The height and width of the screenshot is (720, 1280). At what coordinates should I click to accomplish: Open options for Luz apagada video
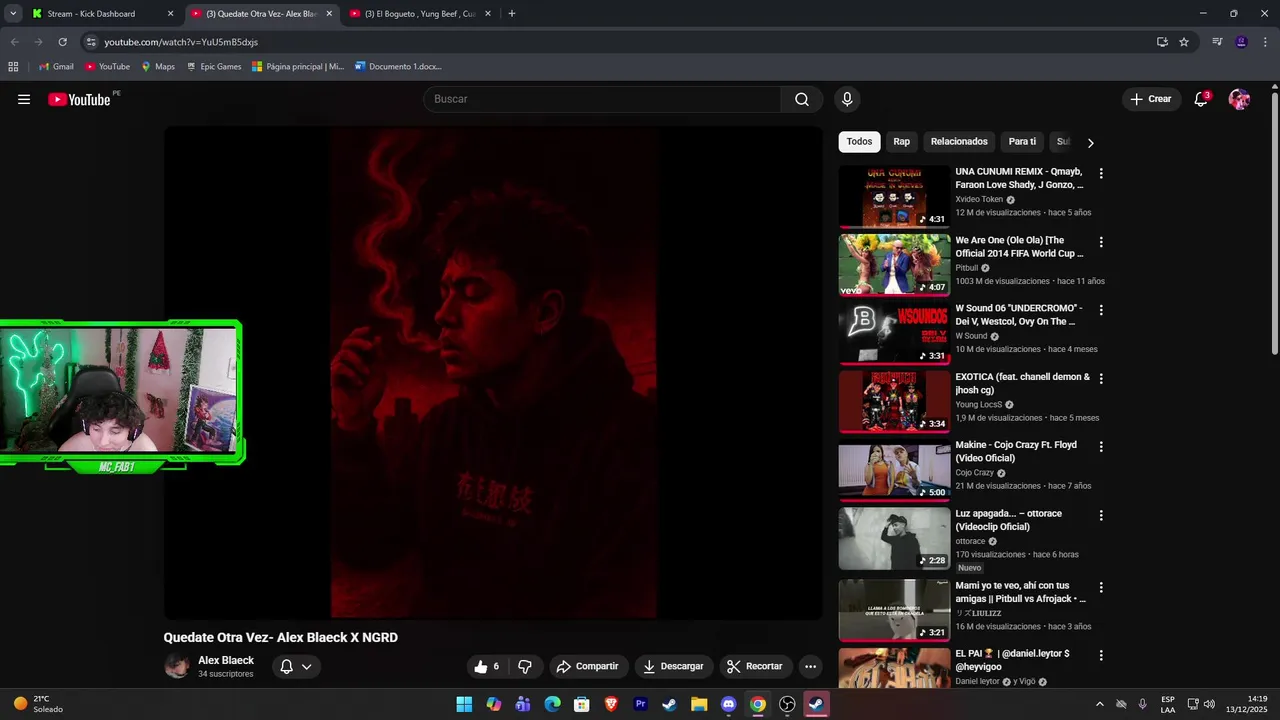pyautogui.click(x=1101, y=515)
